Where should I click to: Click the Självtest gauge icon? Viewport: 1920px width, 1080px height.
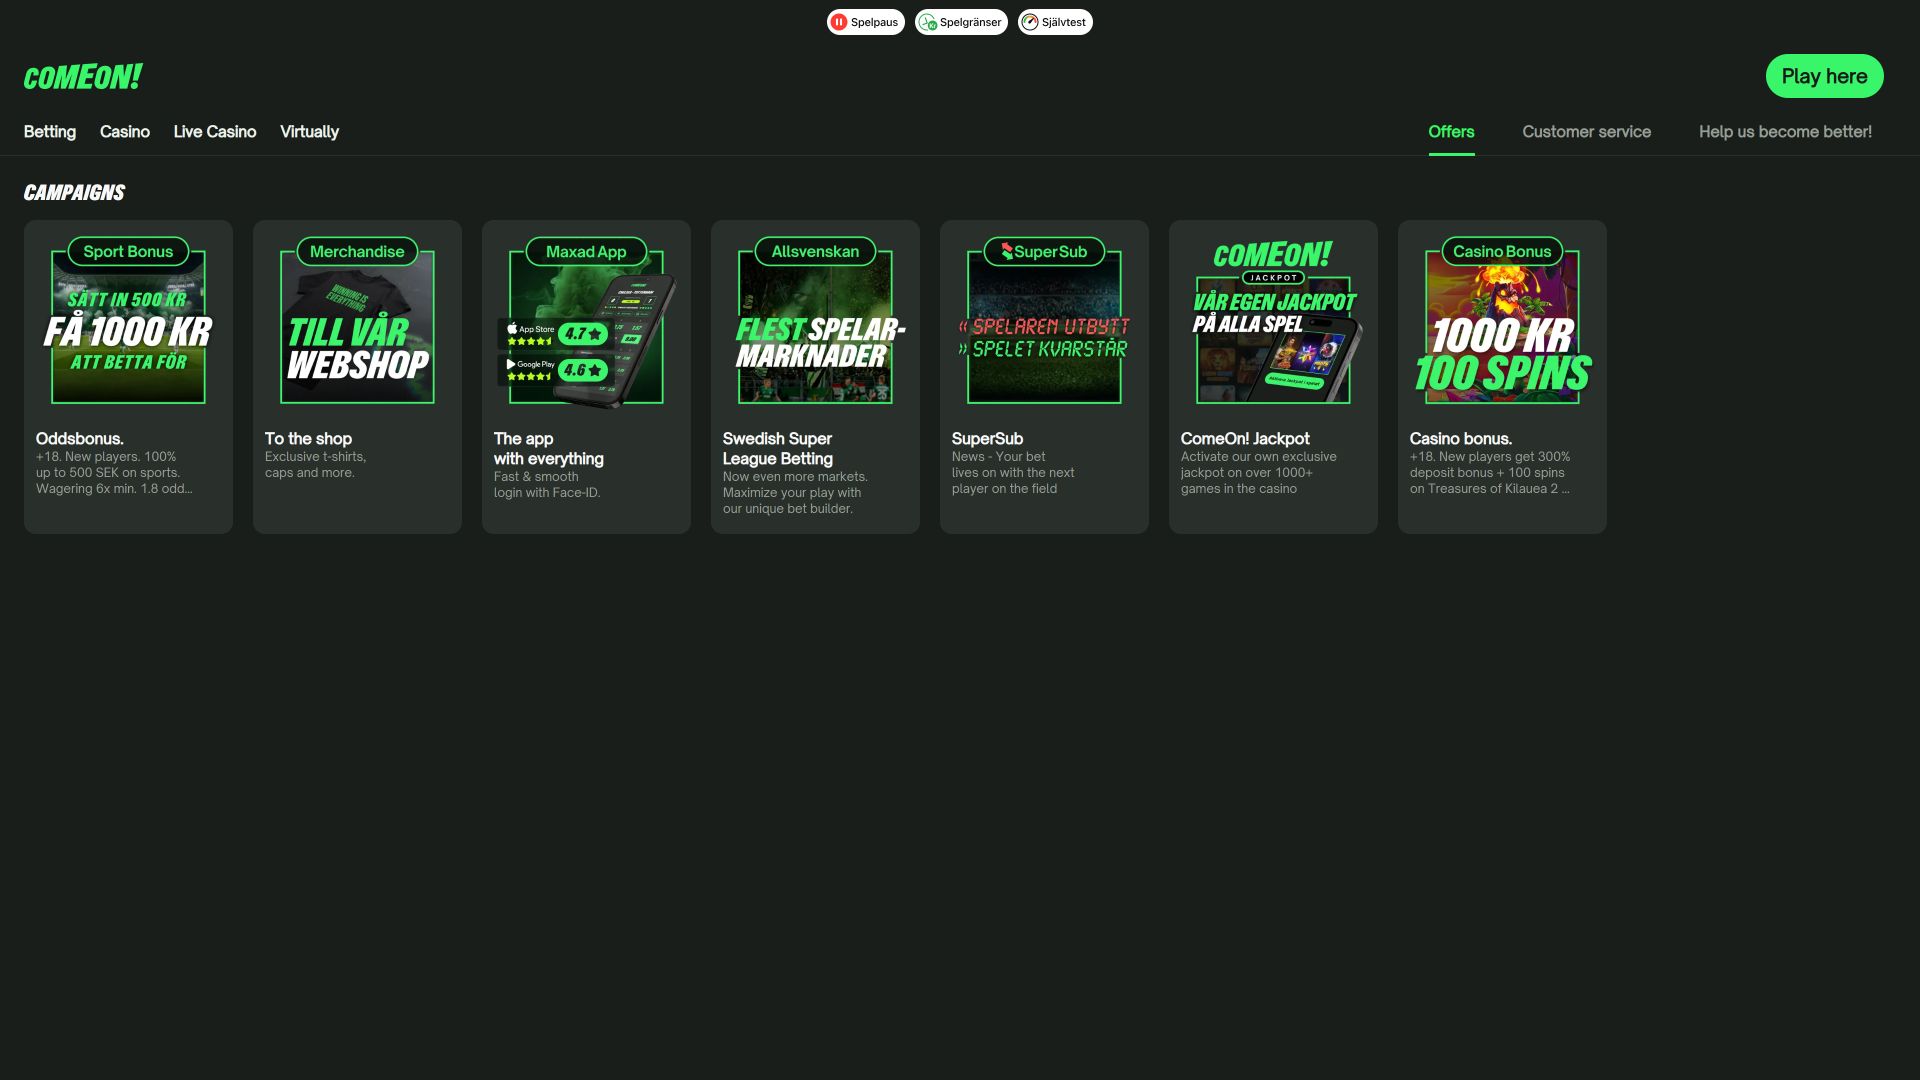coord(1030,22)
